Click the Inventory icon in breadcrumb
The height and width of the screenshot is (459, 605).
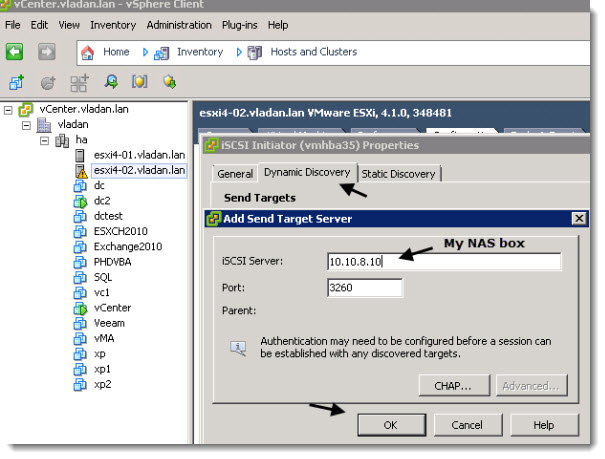161,53
